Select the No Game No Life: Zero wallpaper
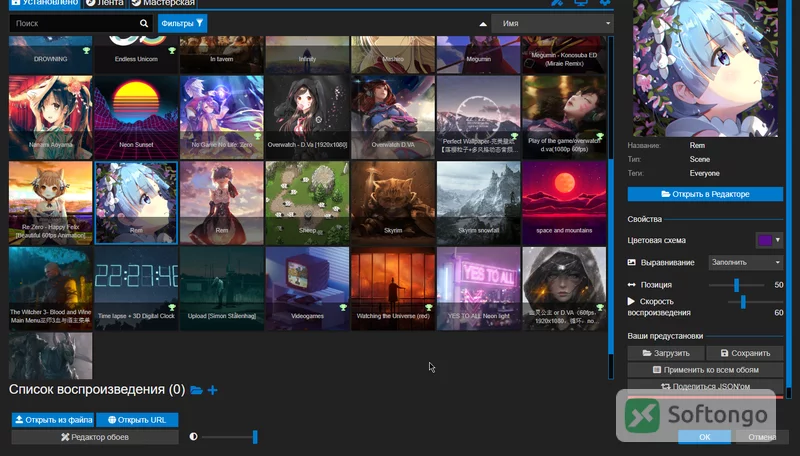This screenshot has height=456, width=800. (222, 117)
